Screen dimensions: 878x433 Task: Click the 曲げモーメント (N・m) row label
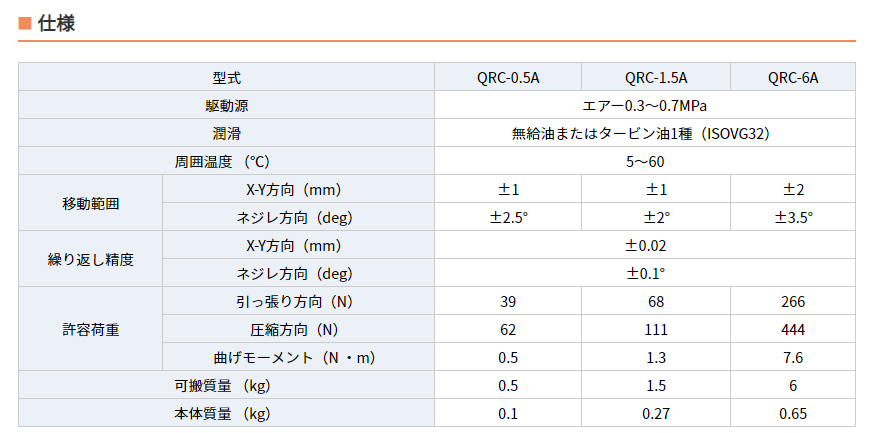point(297,357)
